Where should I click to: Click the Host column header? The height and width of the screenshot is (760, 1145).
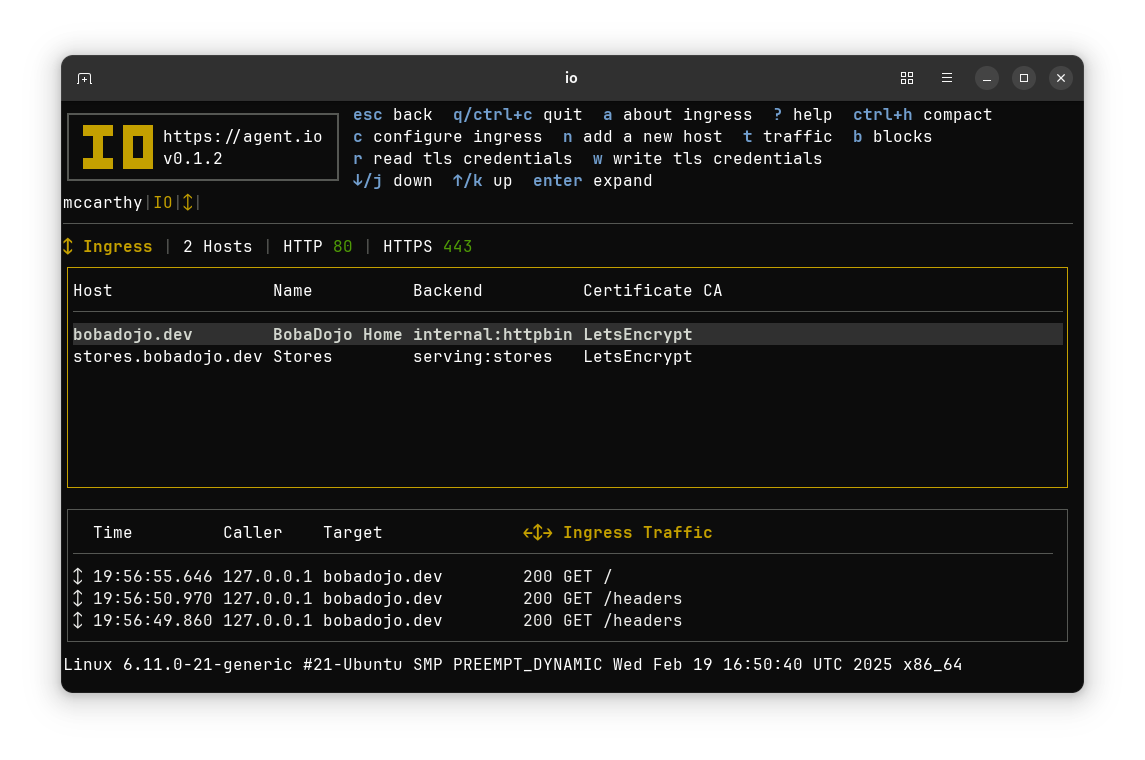coord(93,291)
